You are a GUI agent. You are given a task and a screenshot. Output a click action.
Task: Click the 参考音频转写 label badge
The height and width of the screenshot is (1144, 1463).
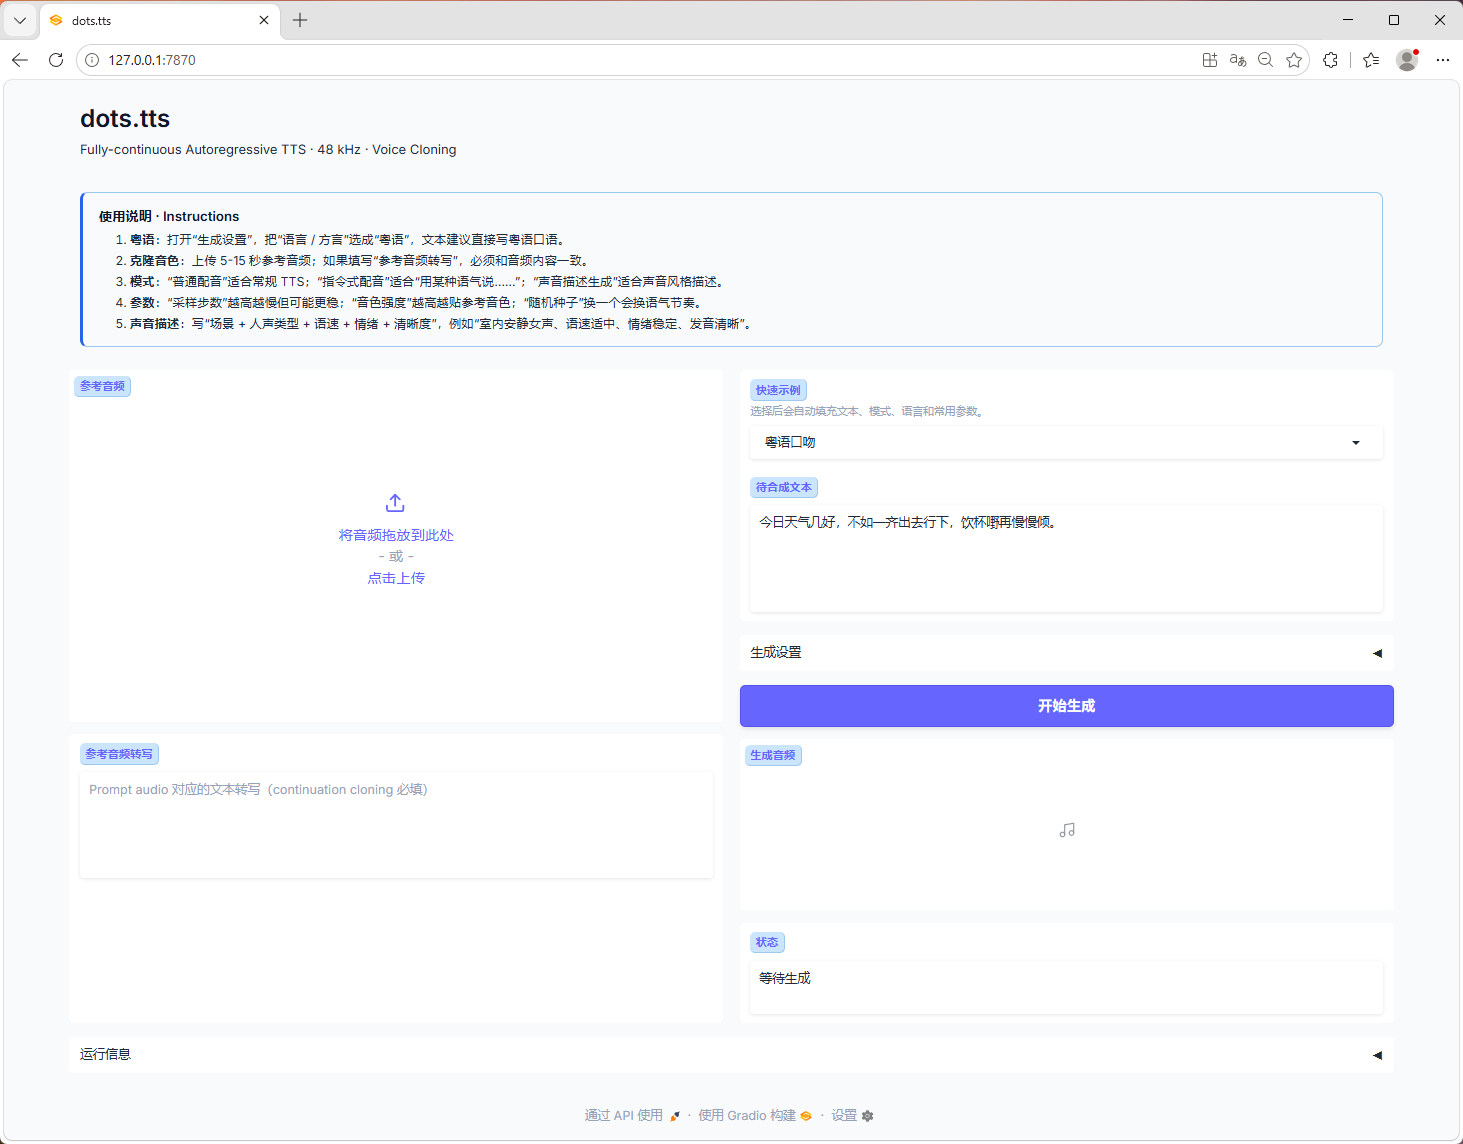pyautogui.click(x=119, y=754)
